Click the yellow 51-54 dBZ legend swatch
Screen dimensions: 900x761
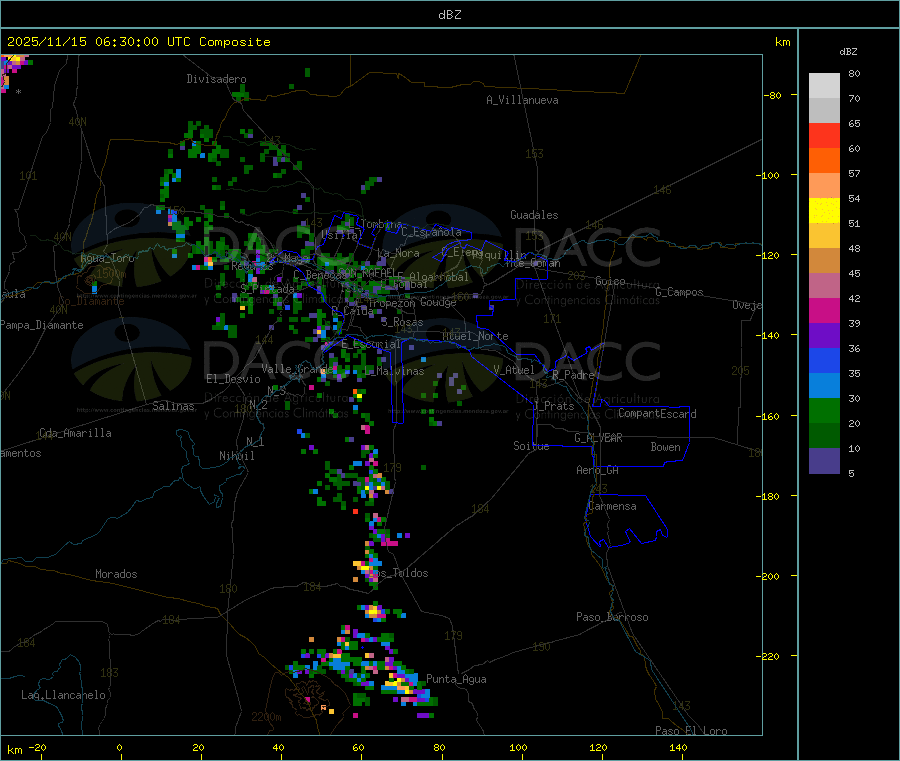(x=824, y=211)
